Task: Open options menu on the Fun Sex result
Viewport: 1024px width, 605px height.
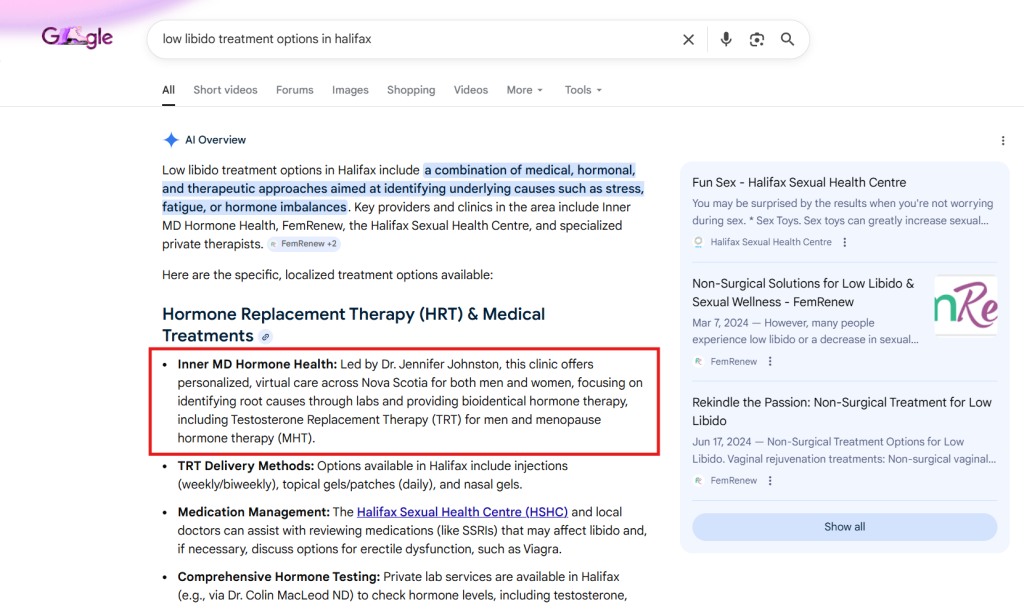Action: [x=845, y=241]
